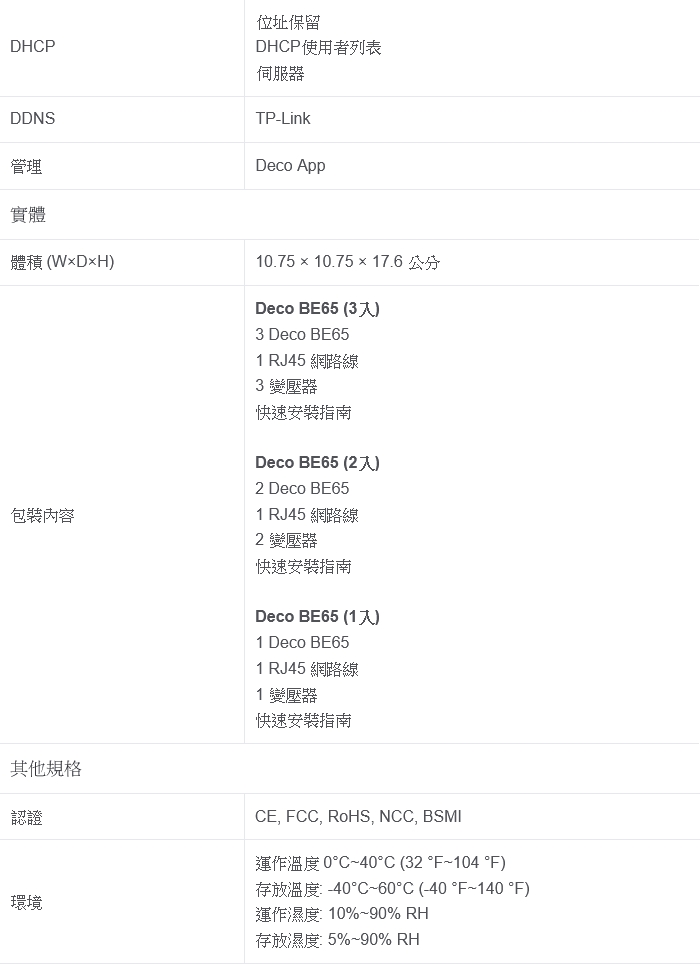This screenshot has width=700, height=967.
Task: Select the 10.75 × 10.75 × 17.6 公分 dimensions
Action: (x=347, y=263)
